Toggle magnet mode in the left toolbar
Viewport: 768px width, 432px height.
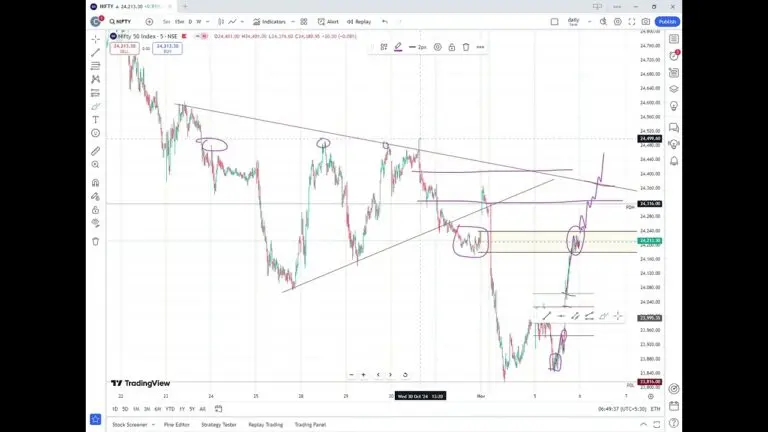click(x=96, y=183)
